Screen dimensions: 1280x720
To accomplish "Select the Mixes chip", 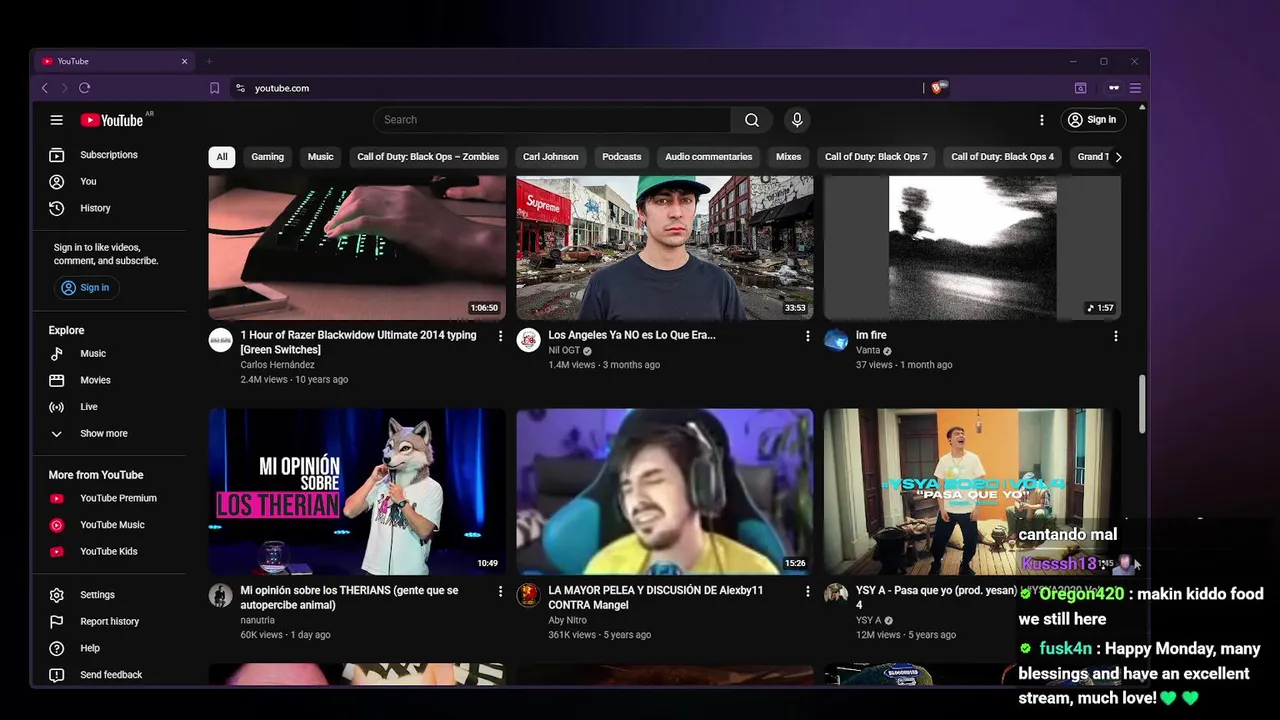I will tap(789, 157).
